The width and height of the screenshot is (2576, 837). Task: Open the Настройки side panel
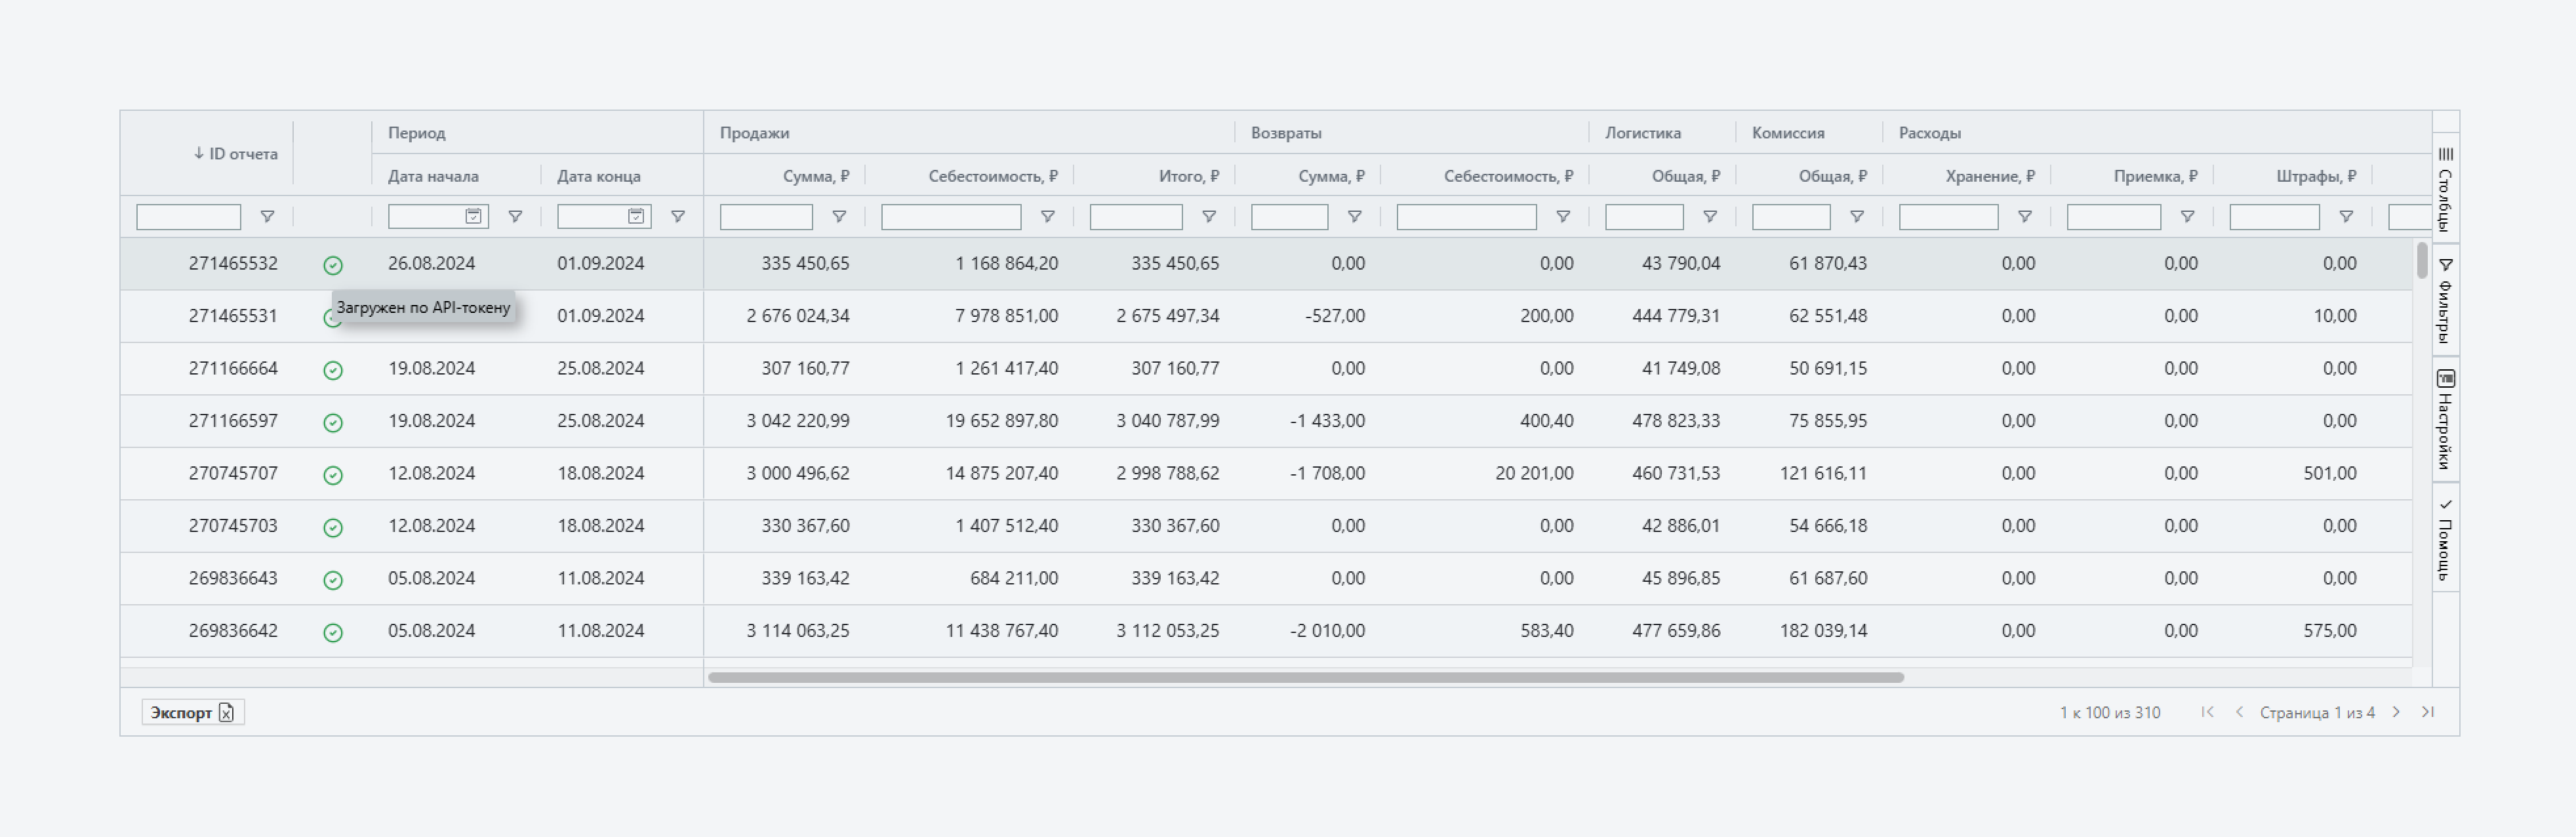(x=2445, y=420)
